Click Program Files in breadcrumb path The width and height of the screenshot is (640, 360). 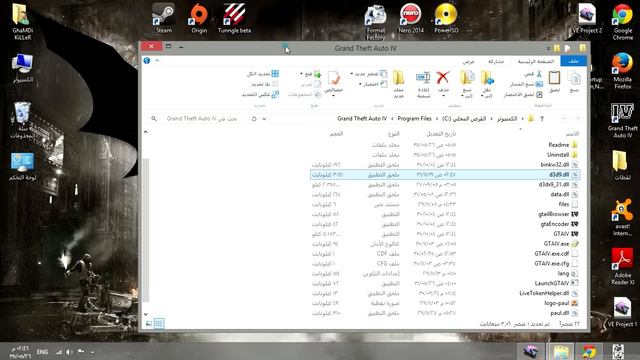pos(414,119)
